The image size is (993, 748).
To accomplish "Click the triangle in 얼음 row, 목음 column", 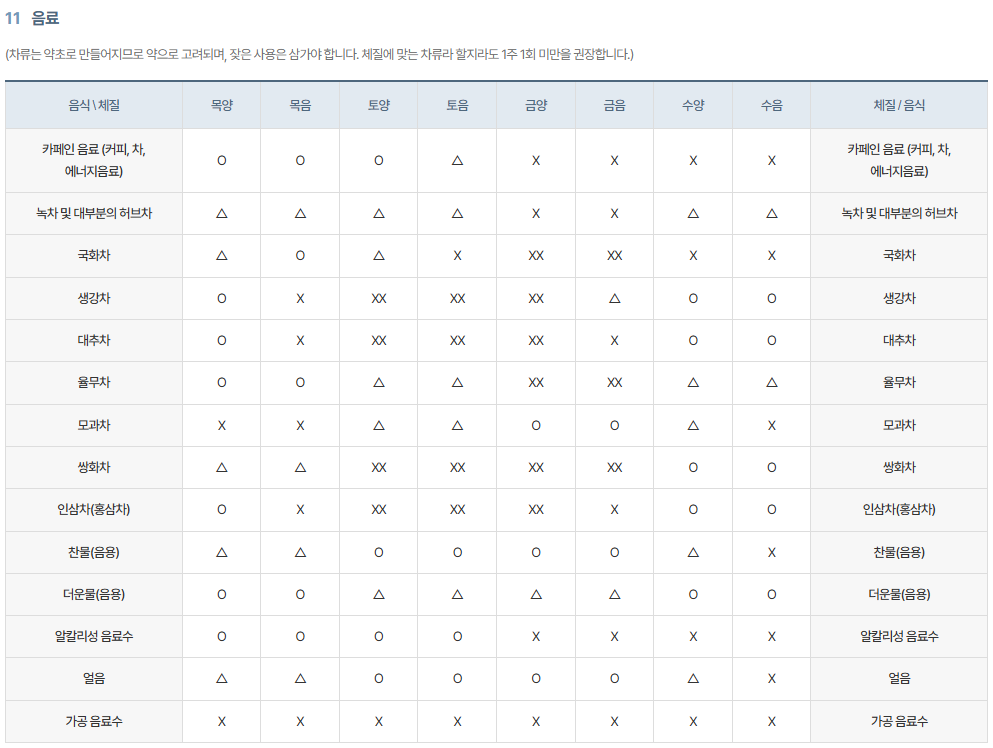I will point(300,678).
